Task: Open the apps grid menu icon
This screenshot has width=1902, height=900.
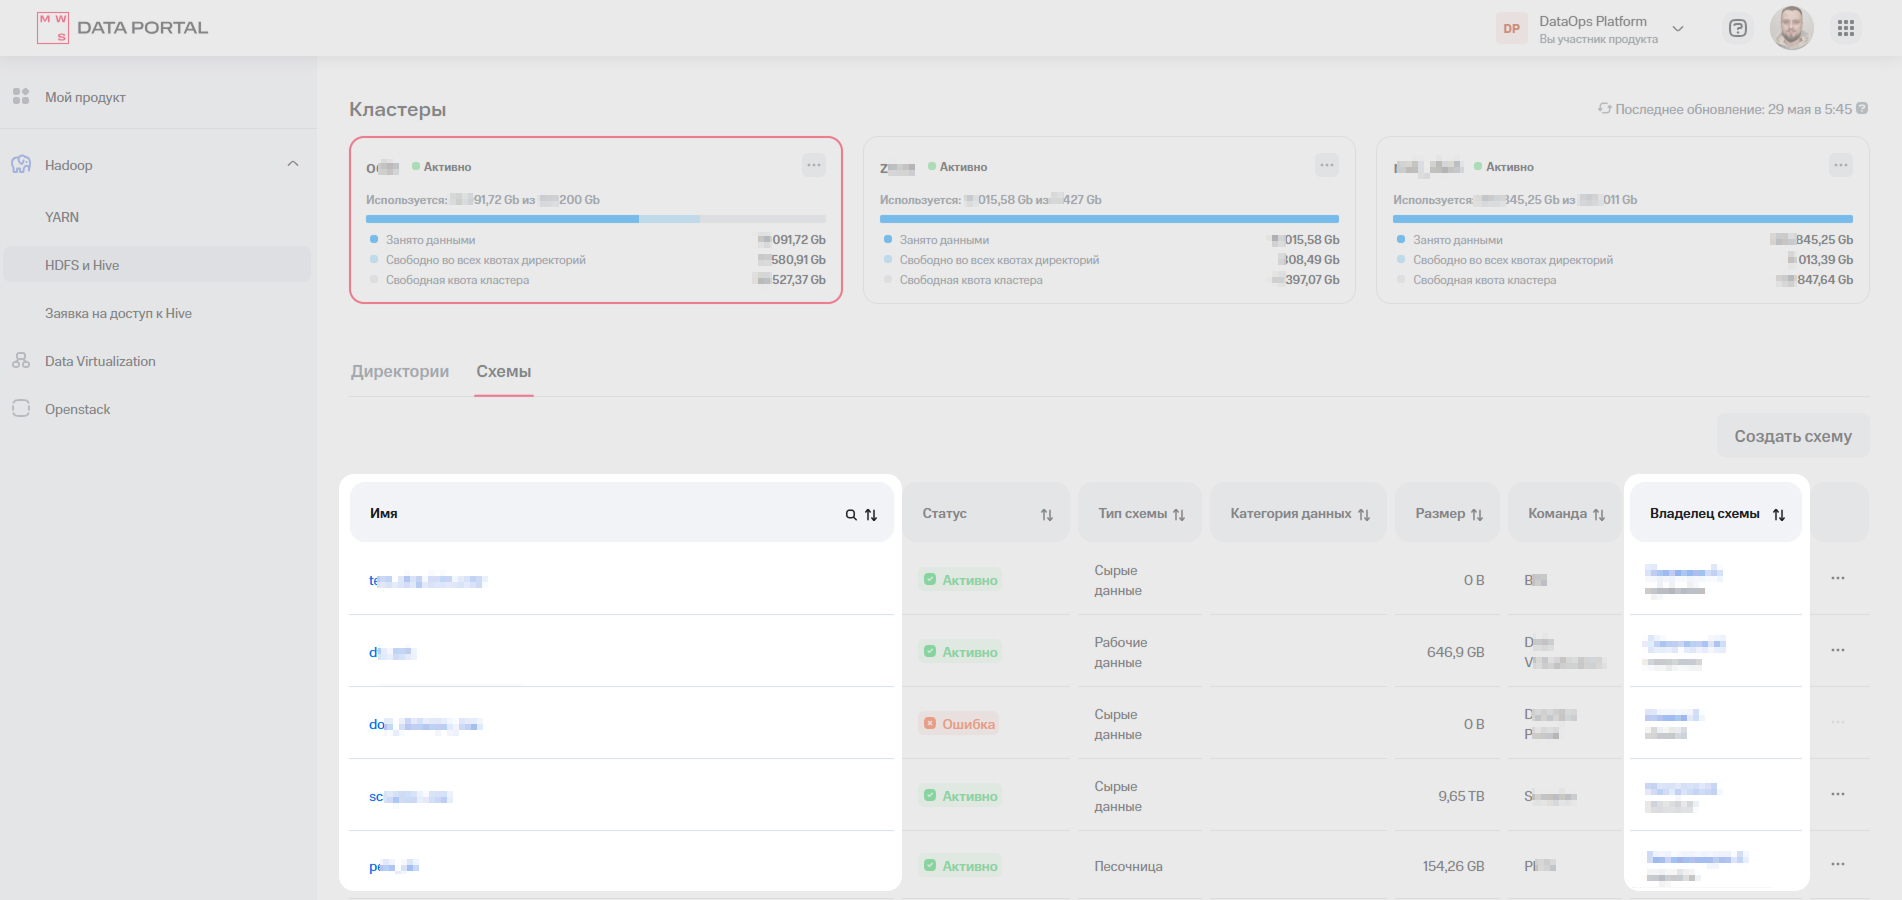Action: pos(1846,28)
